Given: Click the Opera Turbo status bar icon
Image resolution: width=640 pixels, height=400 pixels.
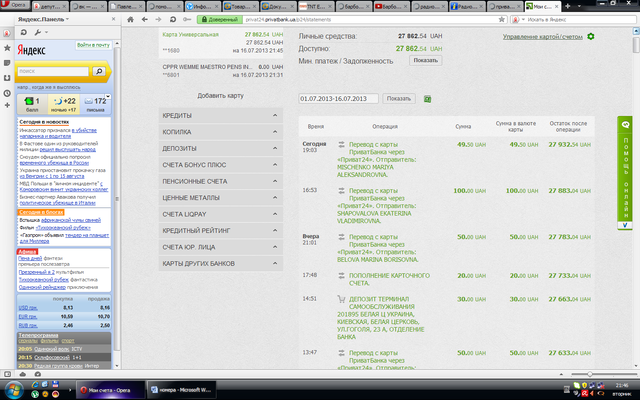Looking at the screenshot, I should pos(38,374).
